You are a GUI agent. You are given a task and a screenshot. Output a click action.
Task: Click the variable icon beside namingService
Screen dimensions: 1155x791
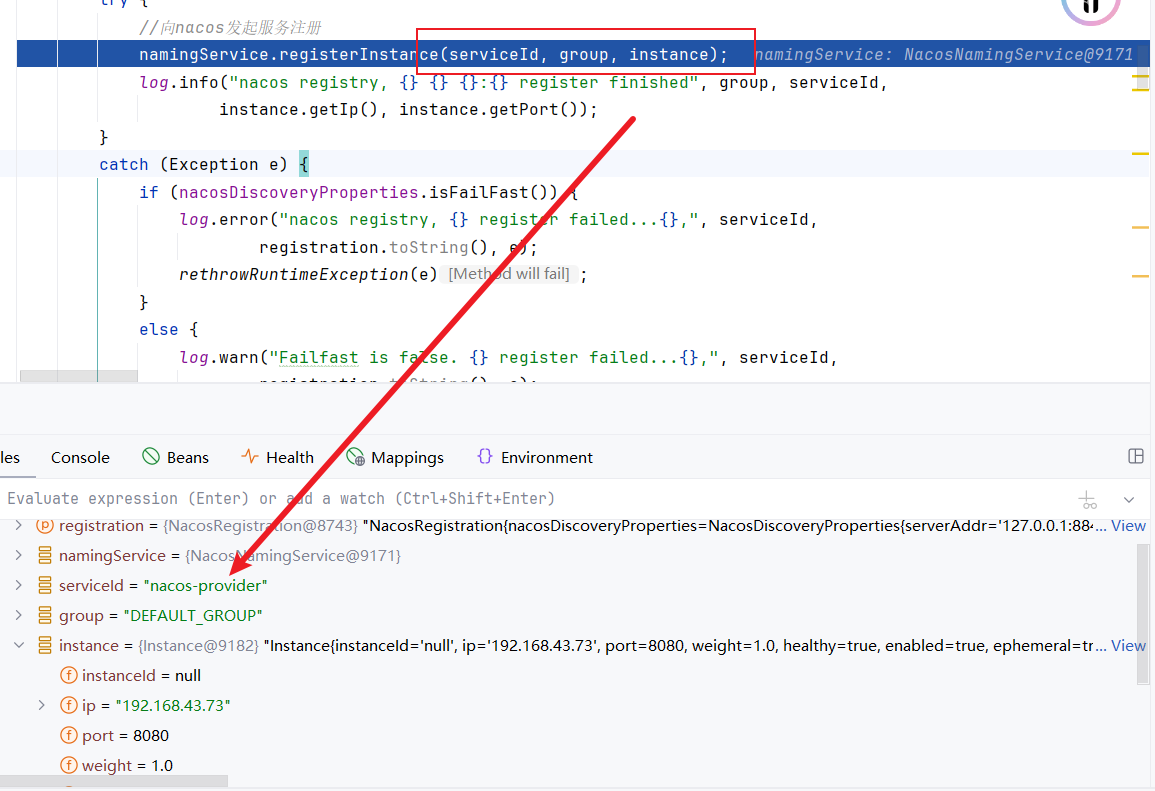click(45, 556)
